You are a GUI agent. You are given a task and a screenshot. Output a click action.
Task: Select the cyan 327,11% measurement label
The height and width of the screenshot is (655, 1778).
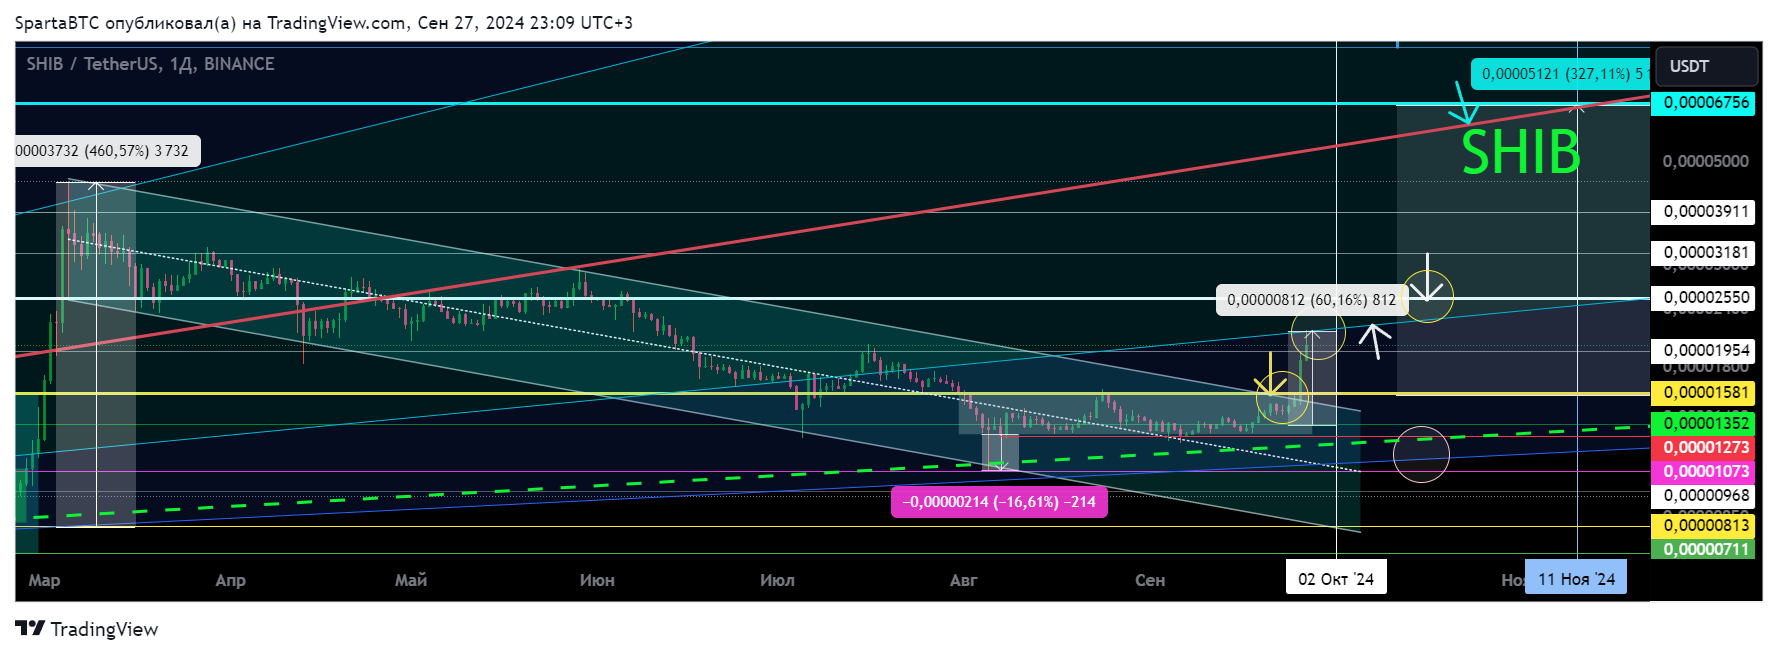pyautogui.click(x=1560, y=74)
